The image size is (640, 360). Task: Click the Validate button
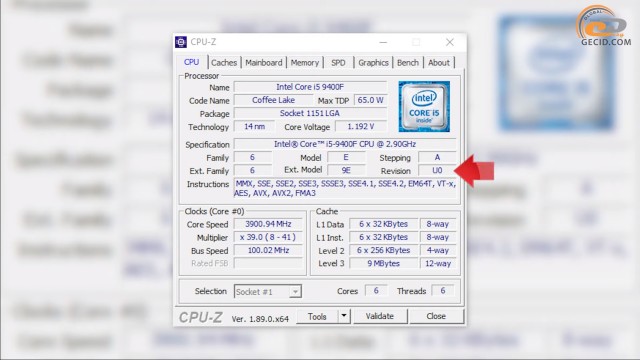point(380,316)
